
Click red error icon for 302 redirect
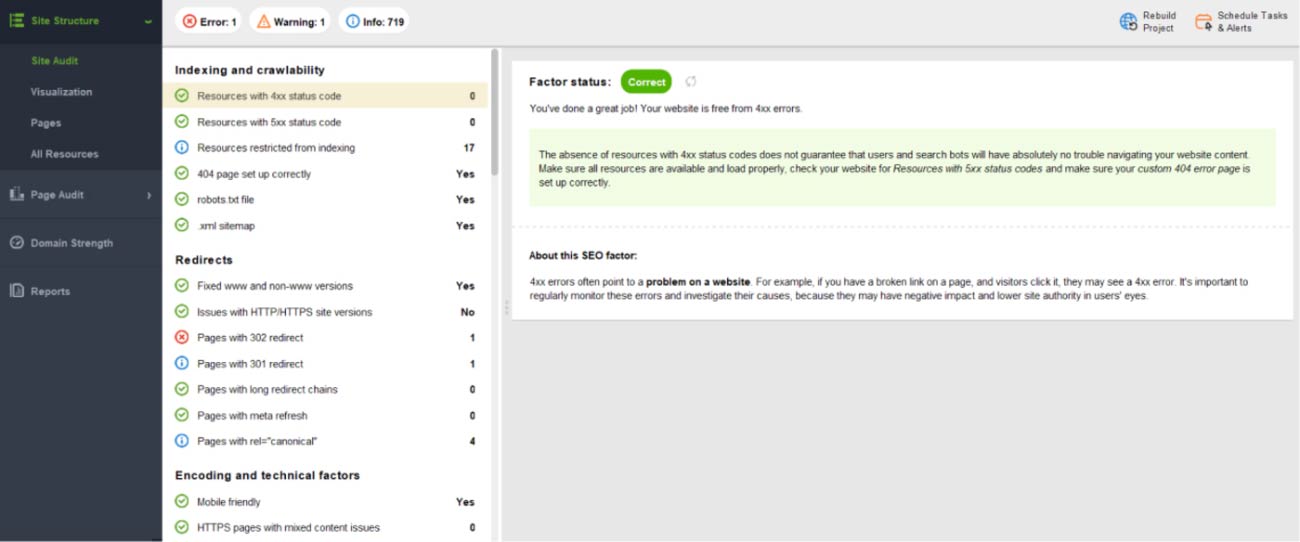pos(182,338)
